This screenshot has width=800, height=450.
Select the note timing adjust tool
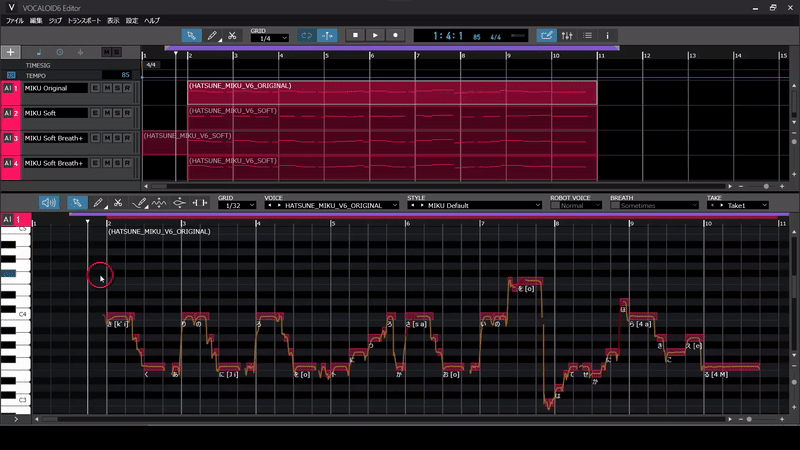pos(199,203)
